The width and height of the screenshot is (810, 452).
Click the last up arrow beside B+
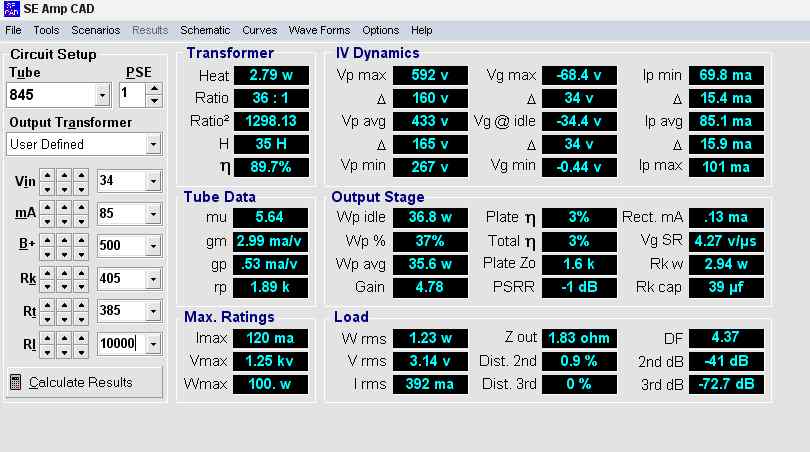coord(81,240)
